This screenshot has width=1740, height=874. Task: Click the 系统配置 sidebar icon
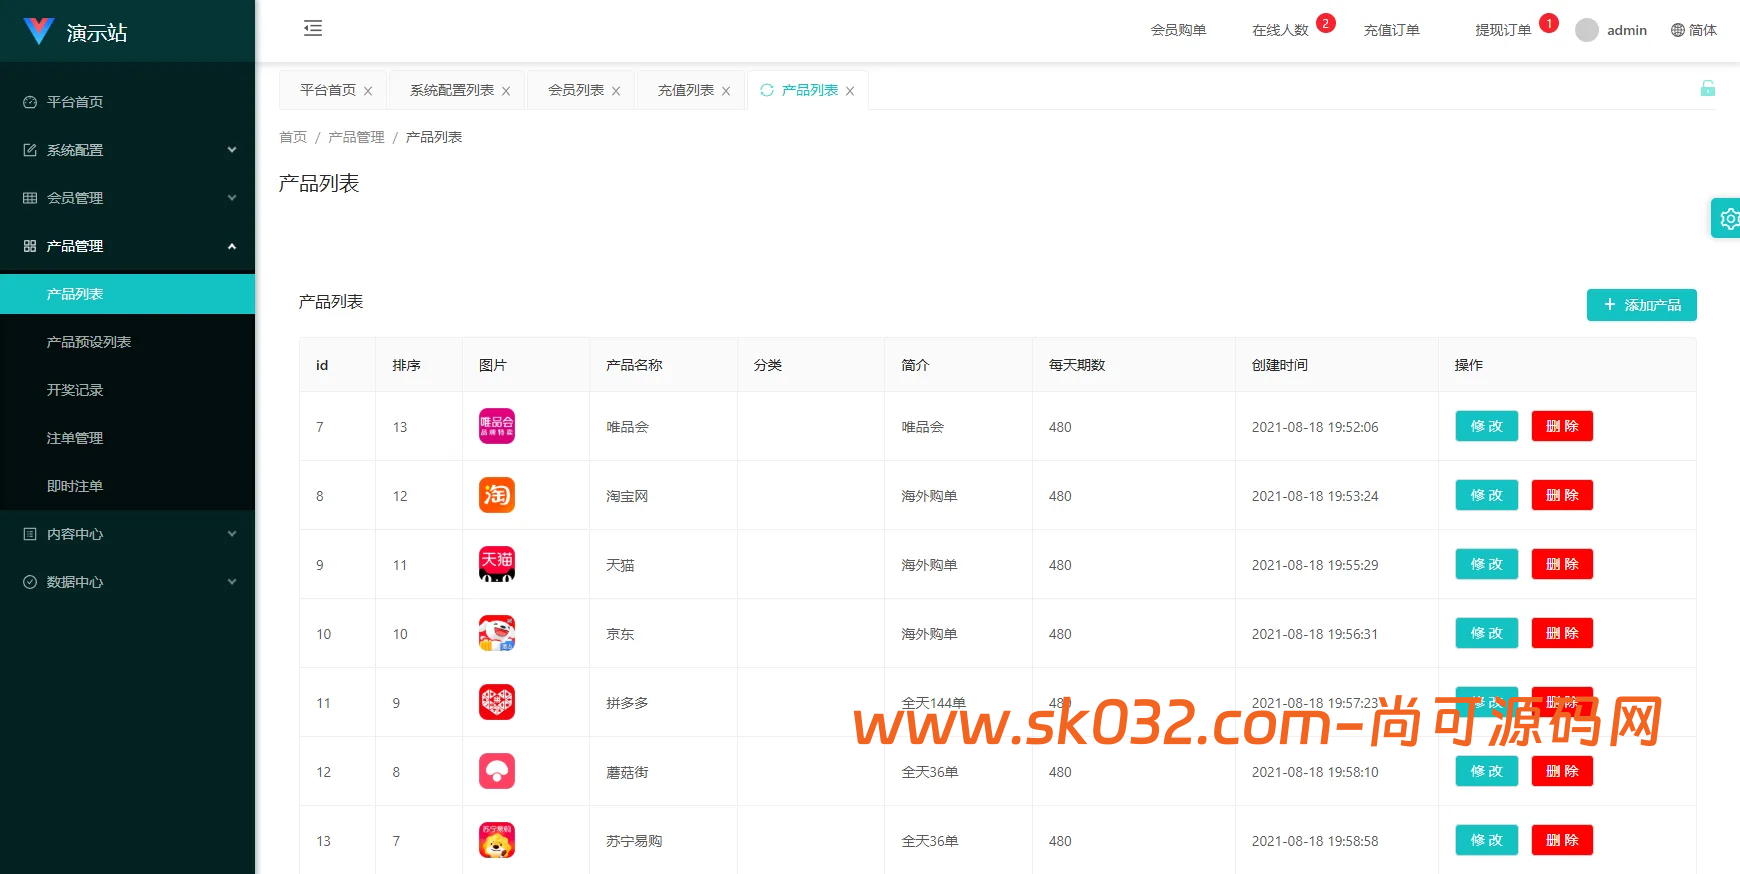tap(30, 150)
